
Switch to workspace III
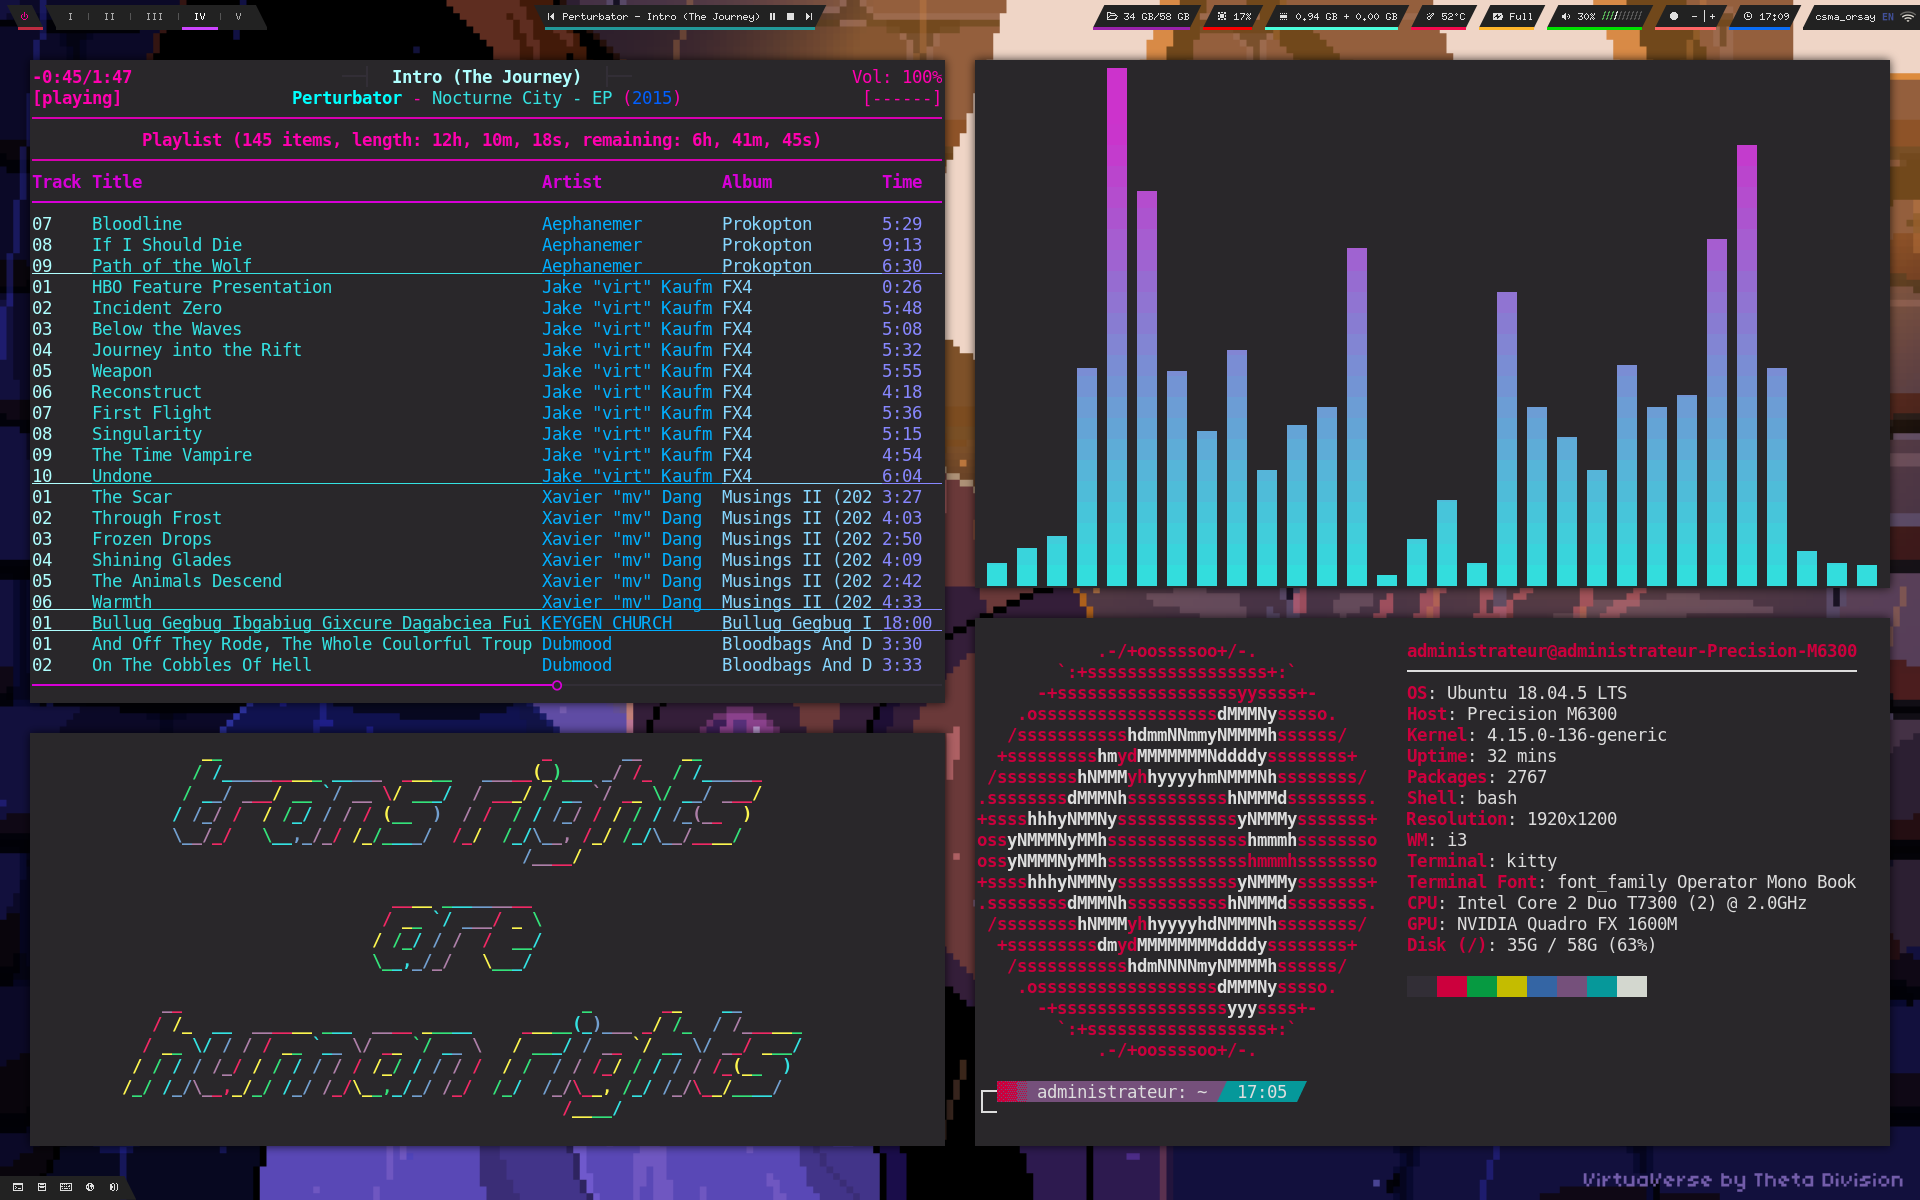click(154, 16)
